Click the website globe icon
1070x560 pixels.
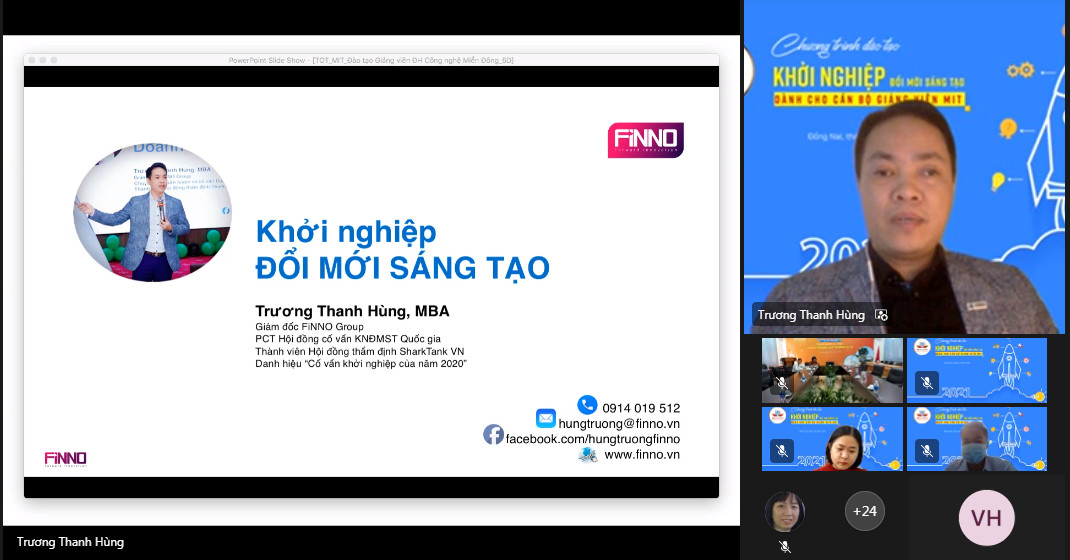point(588,455)
